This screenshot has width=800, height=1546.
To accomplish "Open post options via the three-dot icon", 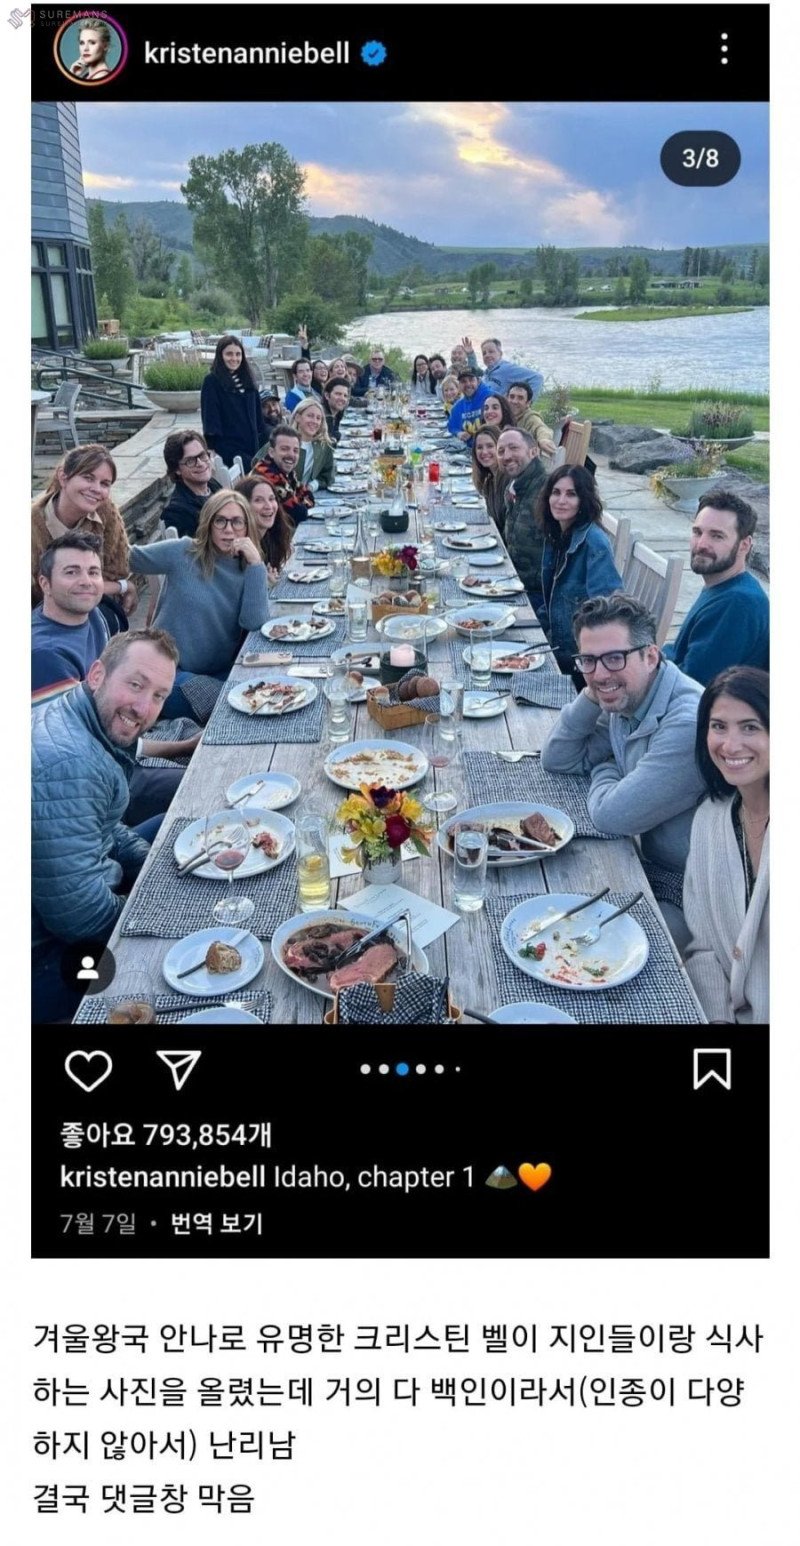I will 723,49.
